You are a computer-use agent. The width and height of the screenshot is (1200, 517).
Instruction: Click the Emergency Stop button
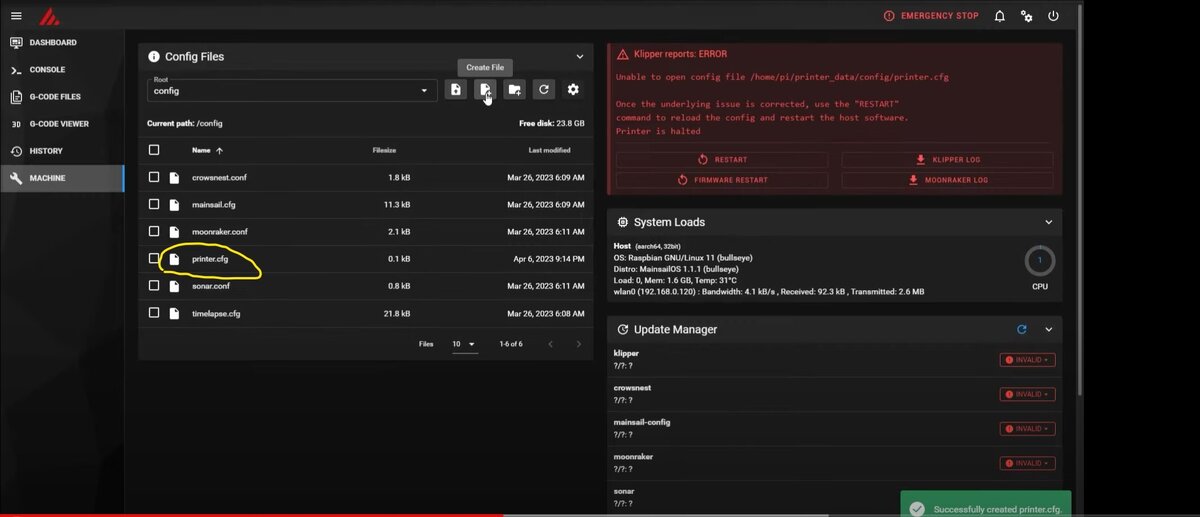[931, 16]
